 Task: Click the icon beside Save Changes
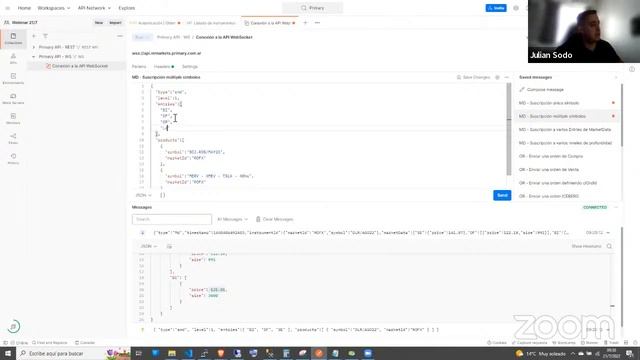click(497, 77)
